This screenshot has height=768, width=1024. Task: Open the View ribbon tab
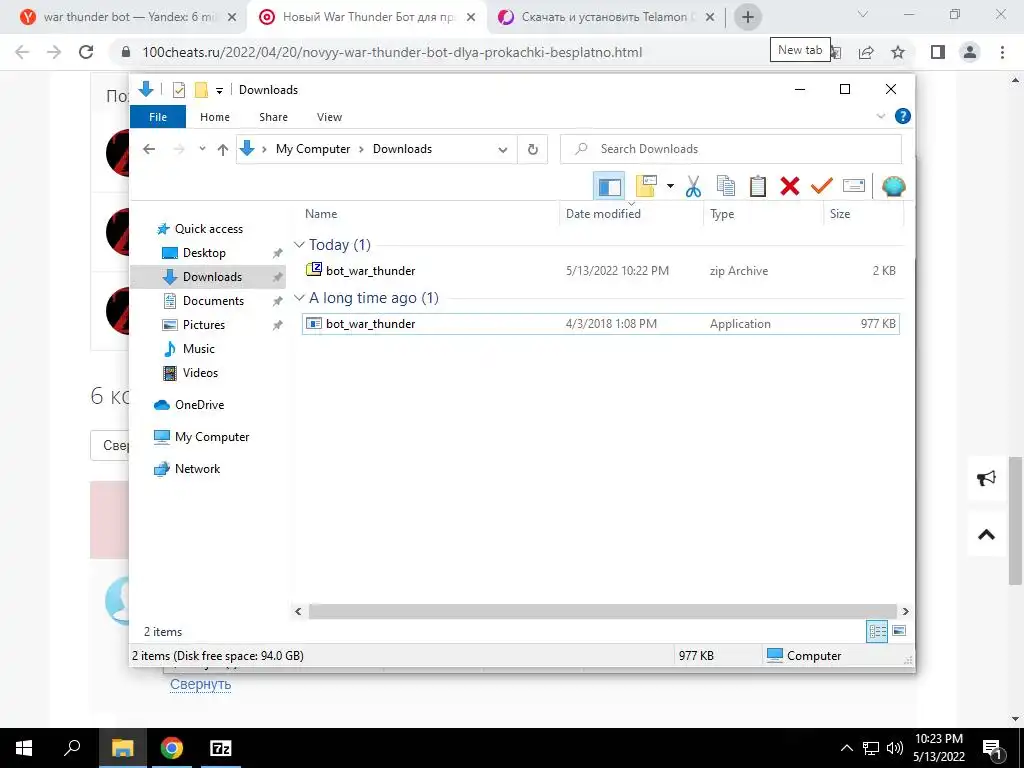point(329,117)
